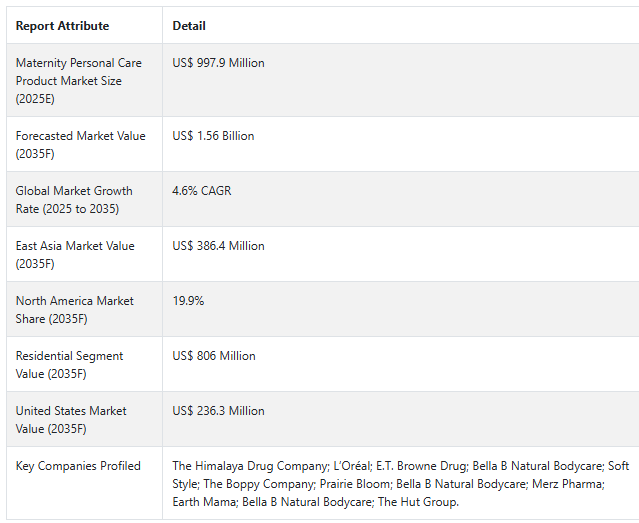Image resolution: width=639 pixels, height=523 pixels.
Task: Click the 4.6% CAGR value
Action: pyautogui.click(x=201, y=191)
